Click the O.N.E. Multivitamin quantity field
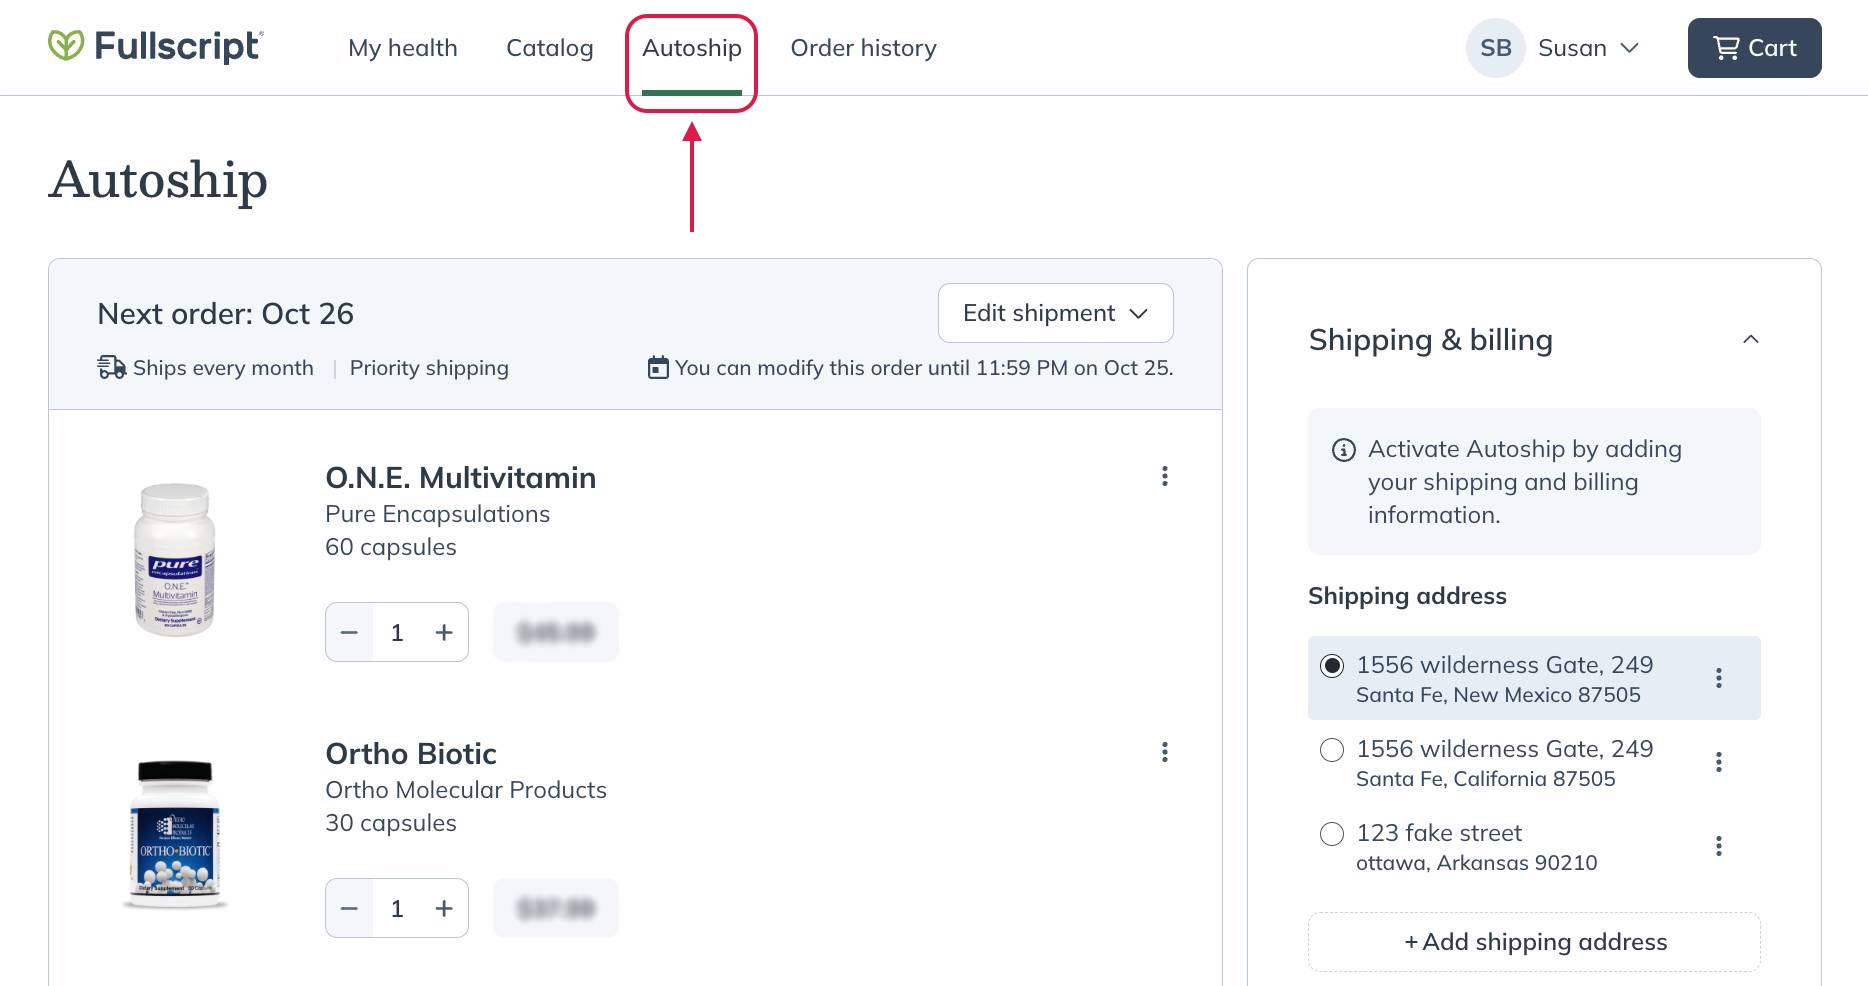 click(397, 632)
